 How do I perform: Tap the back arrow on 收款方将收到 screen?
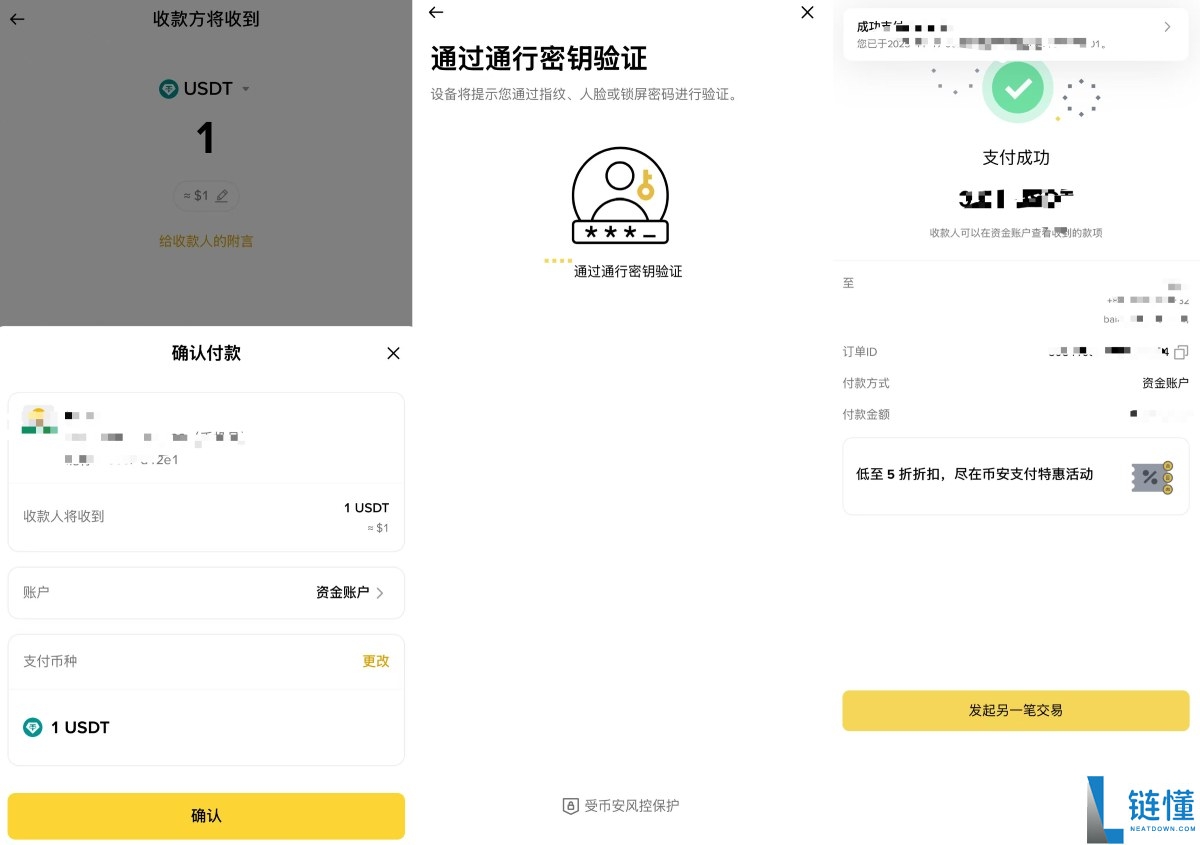point(16,19)
